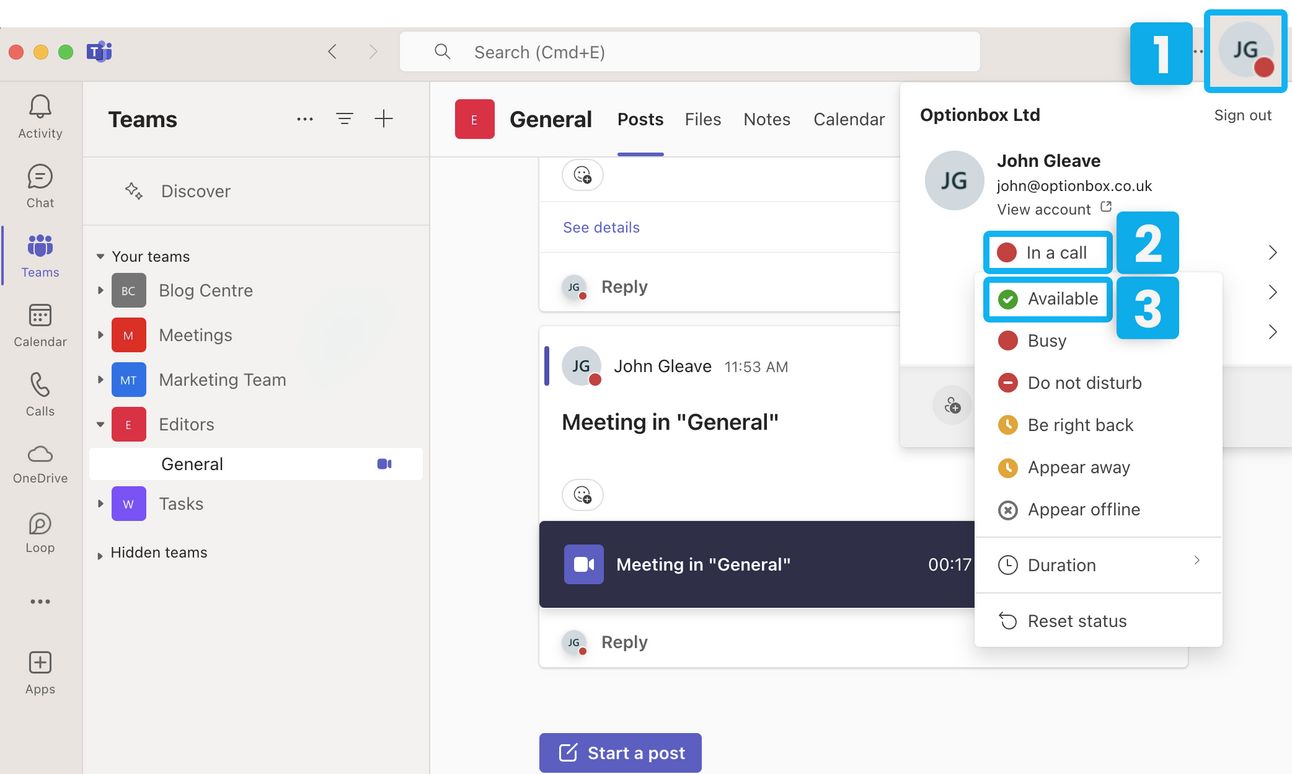This screenshot has width=1292, height=774.
Task: Click the large JG avatar in the profile panel
Action: [954, 180]
